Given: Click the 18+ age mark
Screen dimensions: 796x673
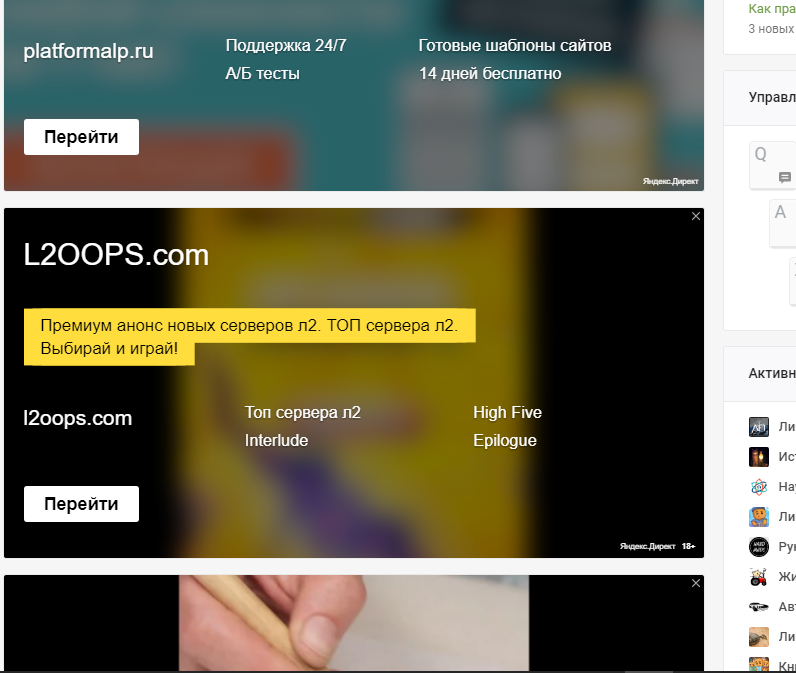Looking at the screenshot, I should pyautogui.click(x=688, y=546).
